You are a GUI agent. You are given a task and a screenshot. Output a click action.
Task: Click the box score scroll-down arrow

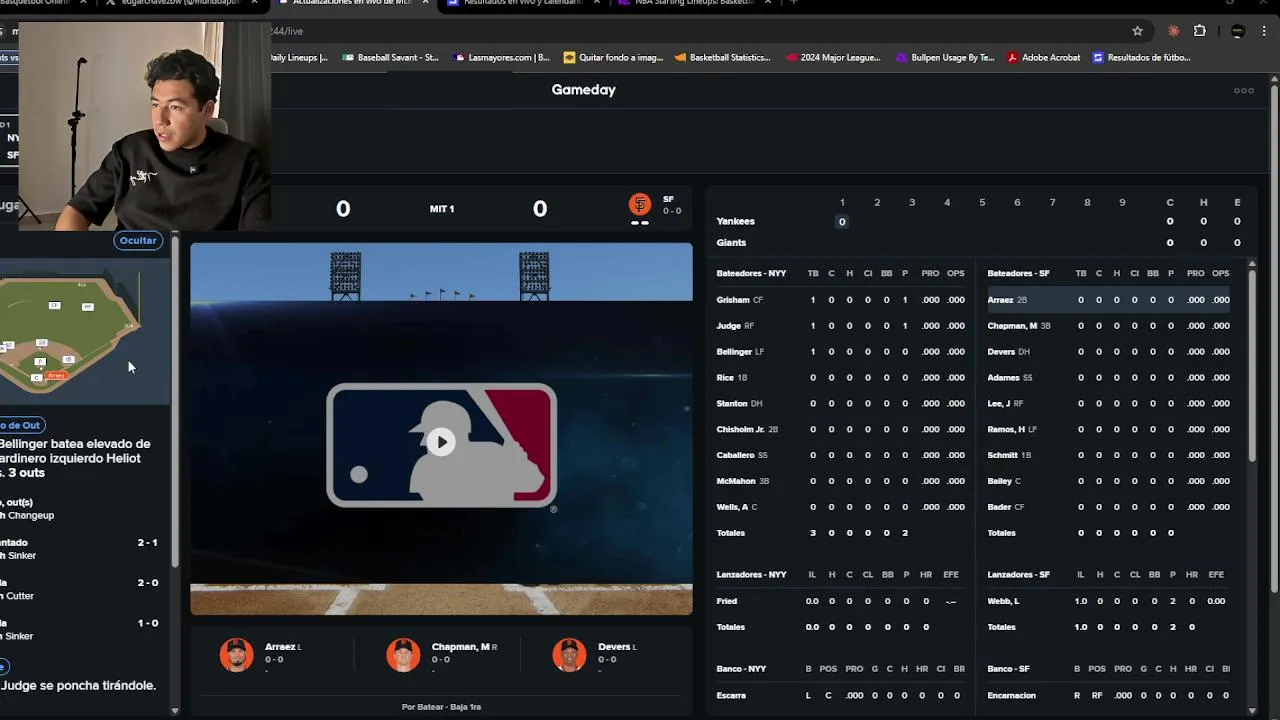[x=1253, y=711]
